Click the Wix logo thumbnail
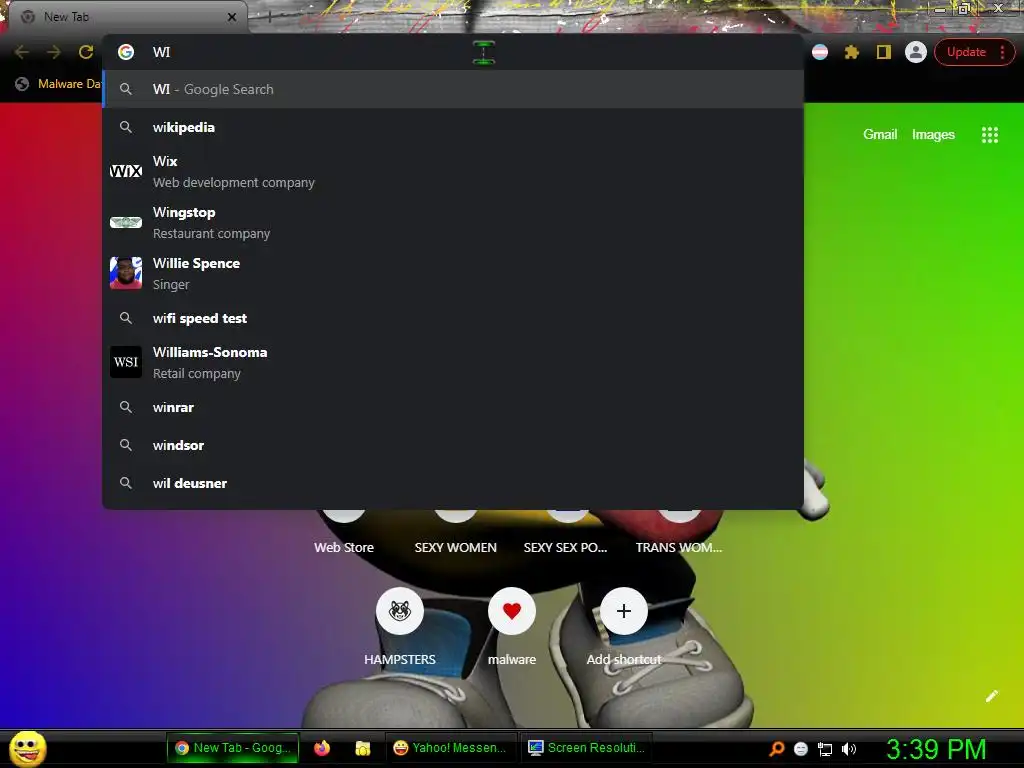Screen dimensions: 1024x768 [126, 171]
